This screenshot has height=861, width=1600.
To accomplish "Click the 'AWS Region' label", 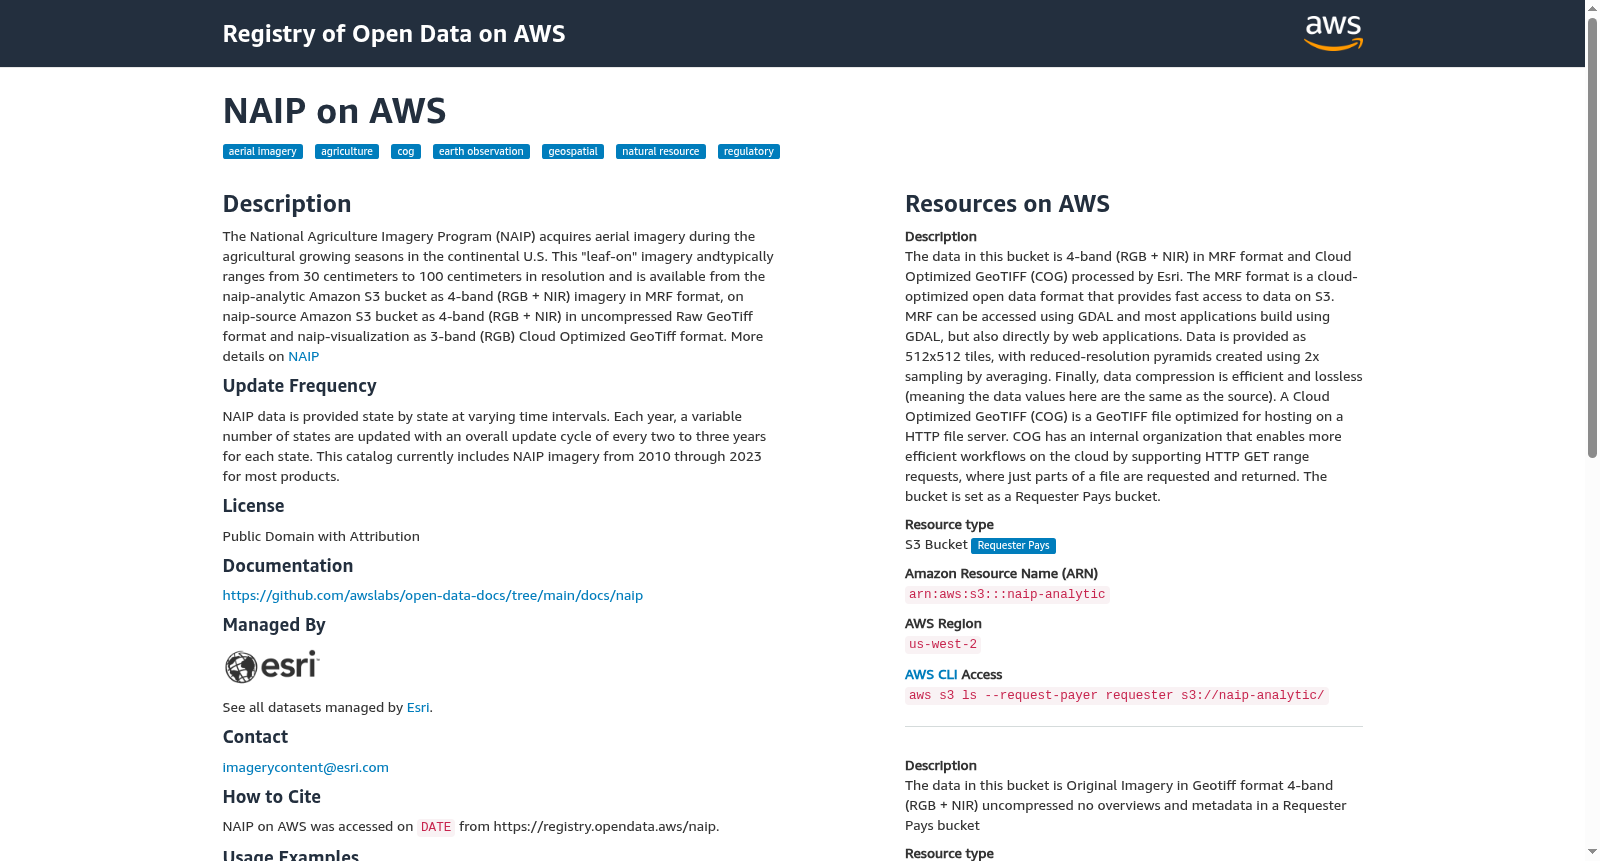I will pyautogui.click(x=943, y=624).
